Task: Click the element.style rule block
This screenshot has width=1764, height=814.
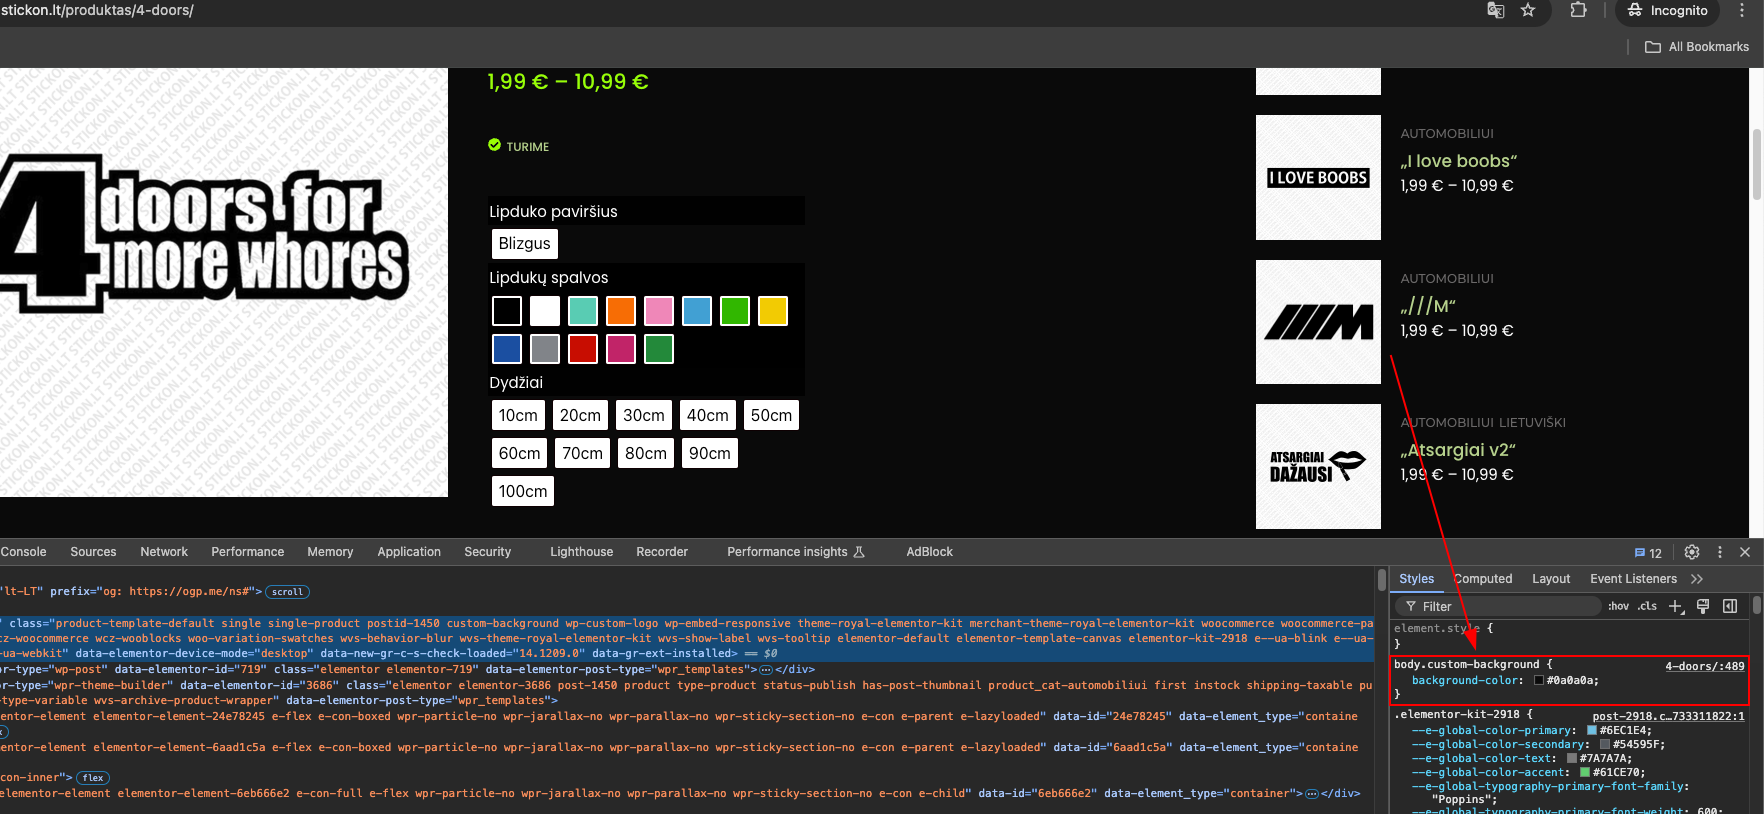Action: [x=1570, y=636]
